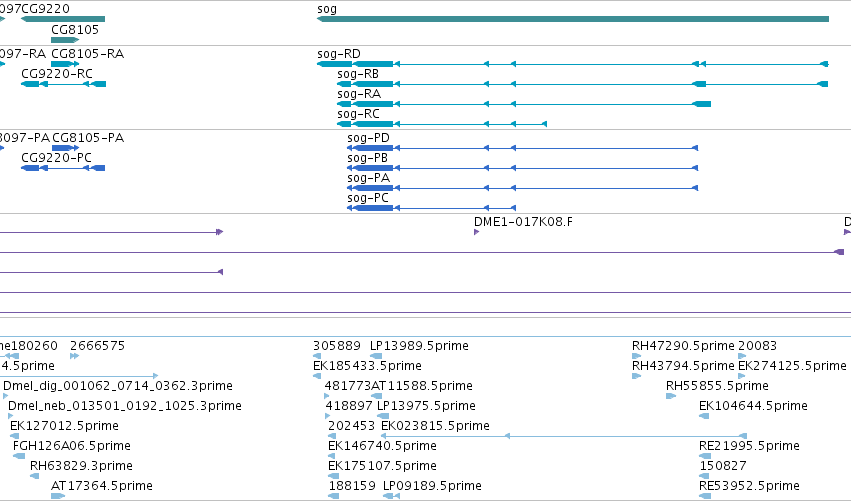
Task: Select the EK274125.5prime EST label
Action: tap(792, 366)
